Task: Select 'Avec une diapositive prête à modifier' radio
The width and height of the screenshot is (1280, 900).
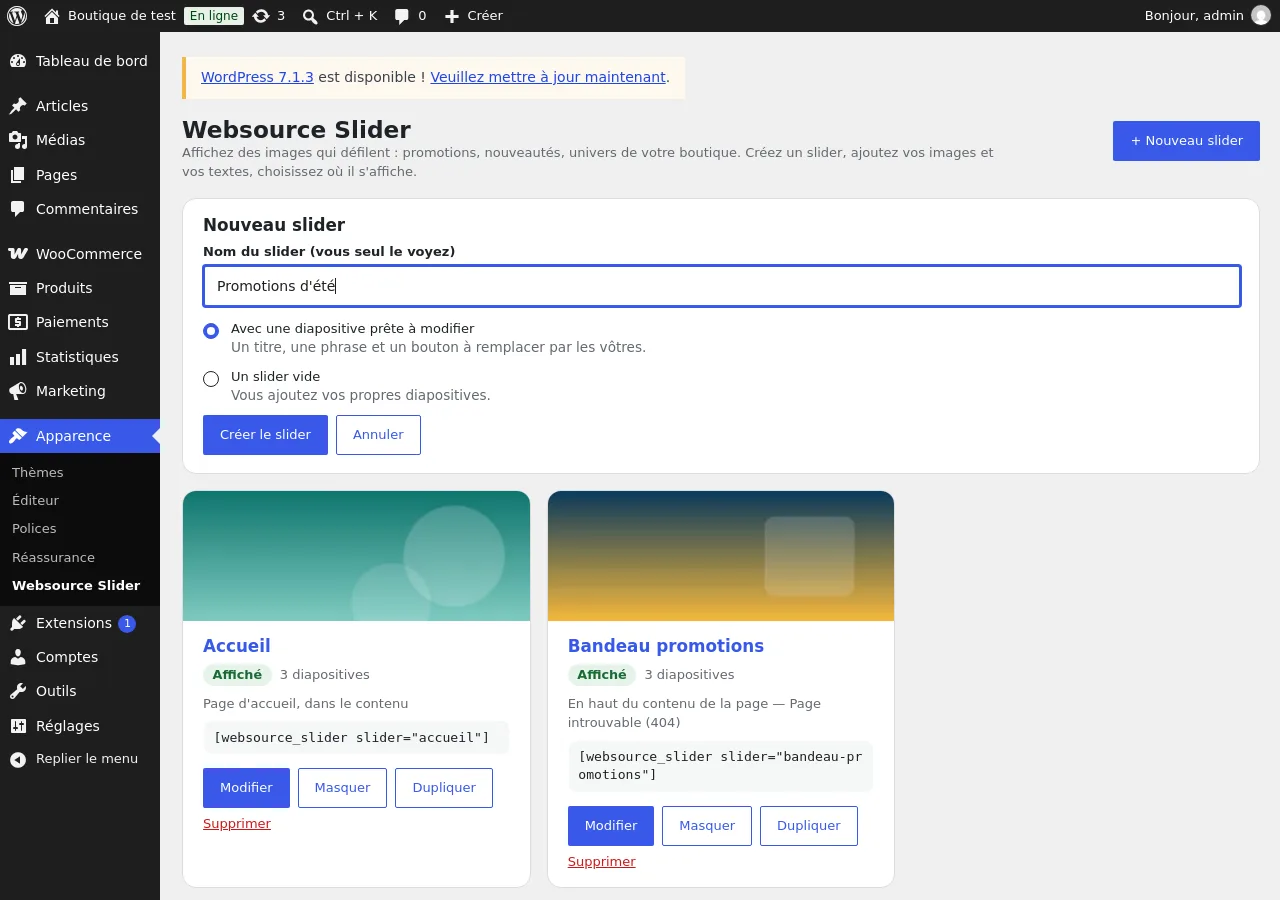Action: pyautogui.click(x=211, y=331)
